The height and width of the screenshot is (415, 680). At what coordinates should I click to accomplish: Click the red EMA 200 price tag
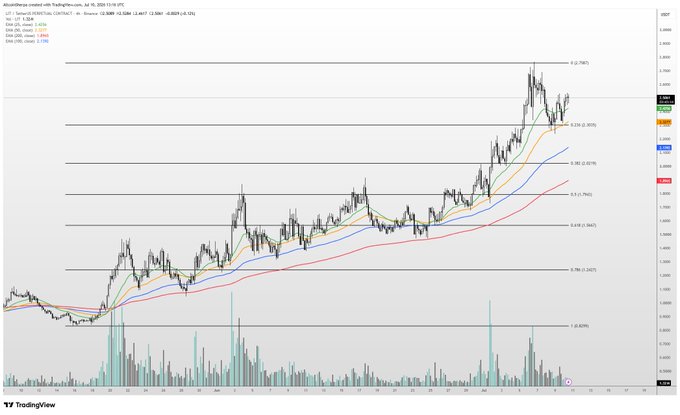coord(665,180)
